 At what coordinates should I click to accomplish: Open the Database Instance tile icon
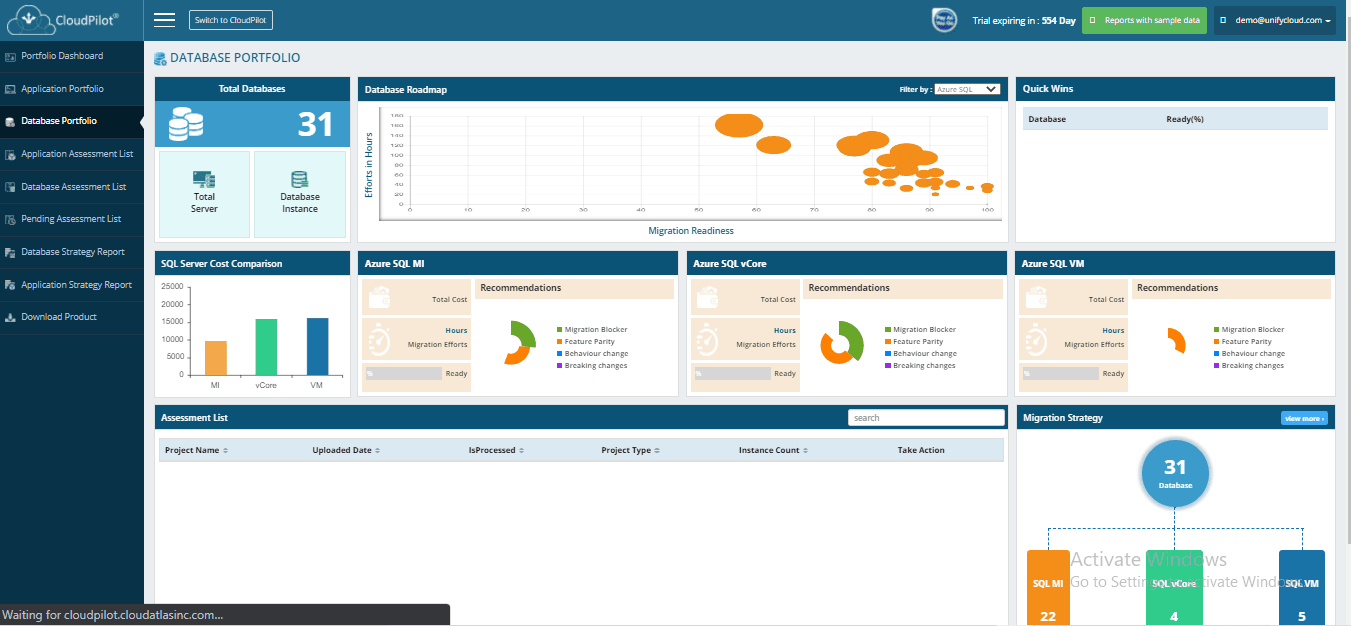click(299, 180)
